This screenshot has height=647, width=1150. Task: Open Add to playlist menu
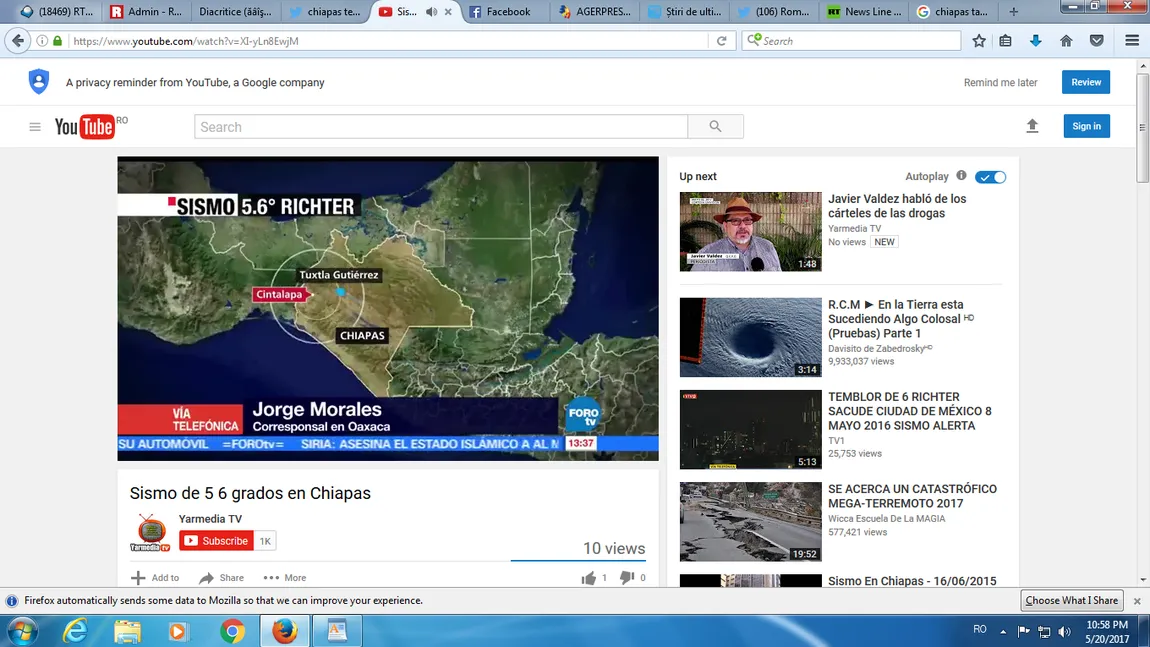[x=155, y=578]
